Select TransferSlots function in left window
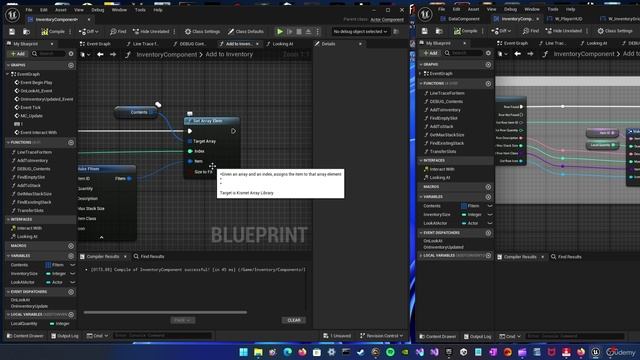The height and width of the screenshot is (360, 640). (30, 211)
